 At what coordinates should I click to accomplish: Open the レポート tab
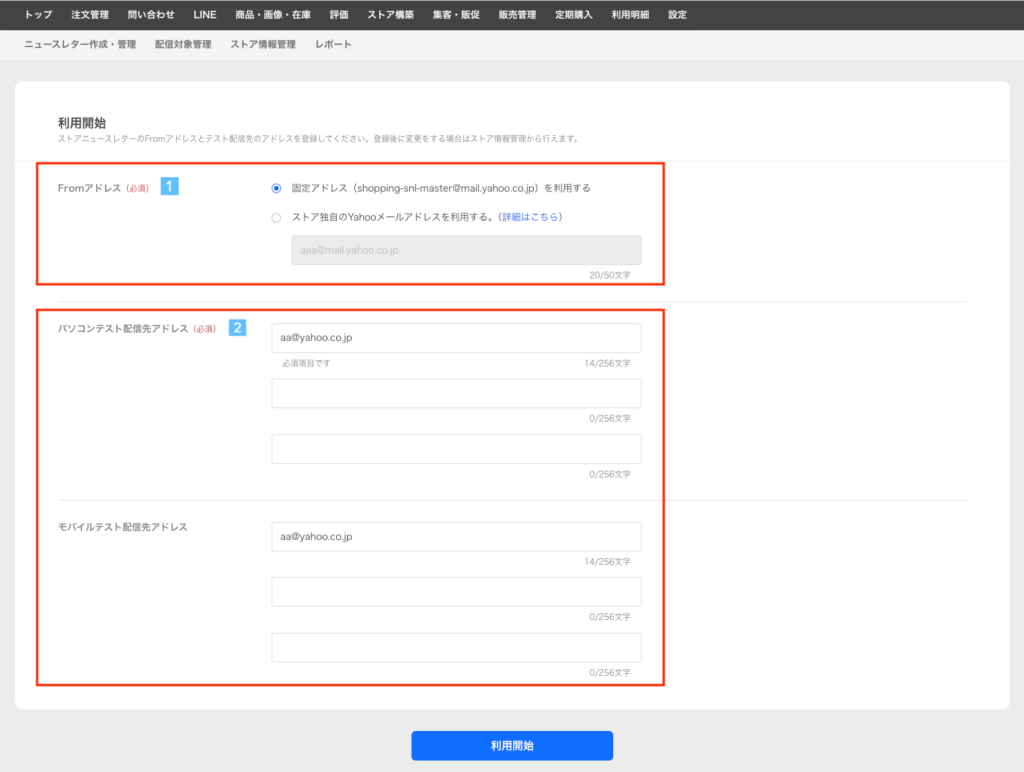[333, 45]
